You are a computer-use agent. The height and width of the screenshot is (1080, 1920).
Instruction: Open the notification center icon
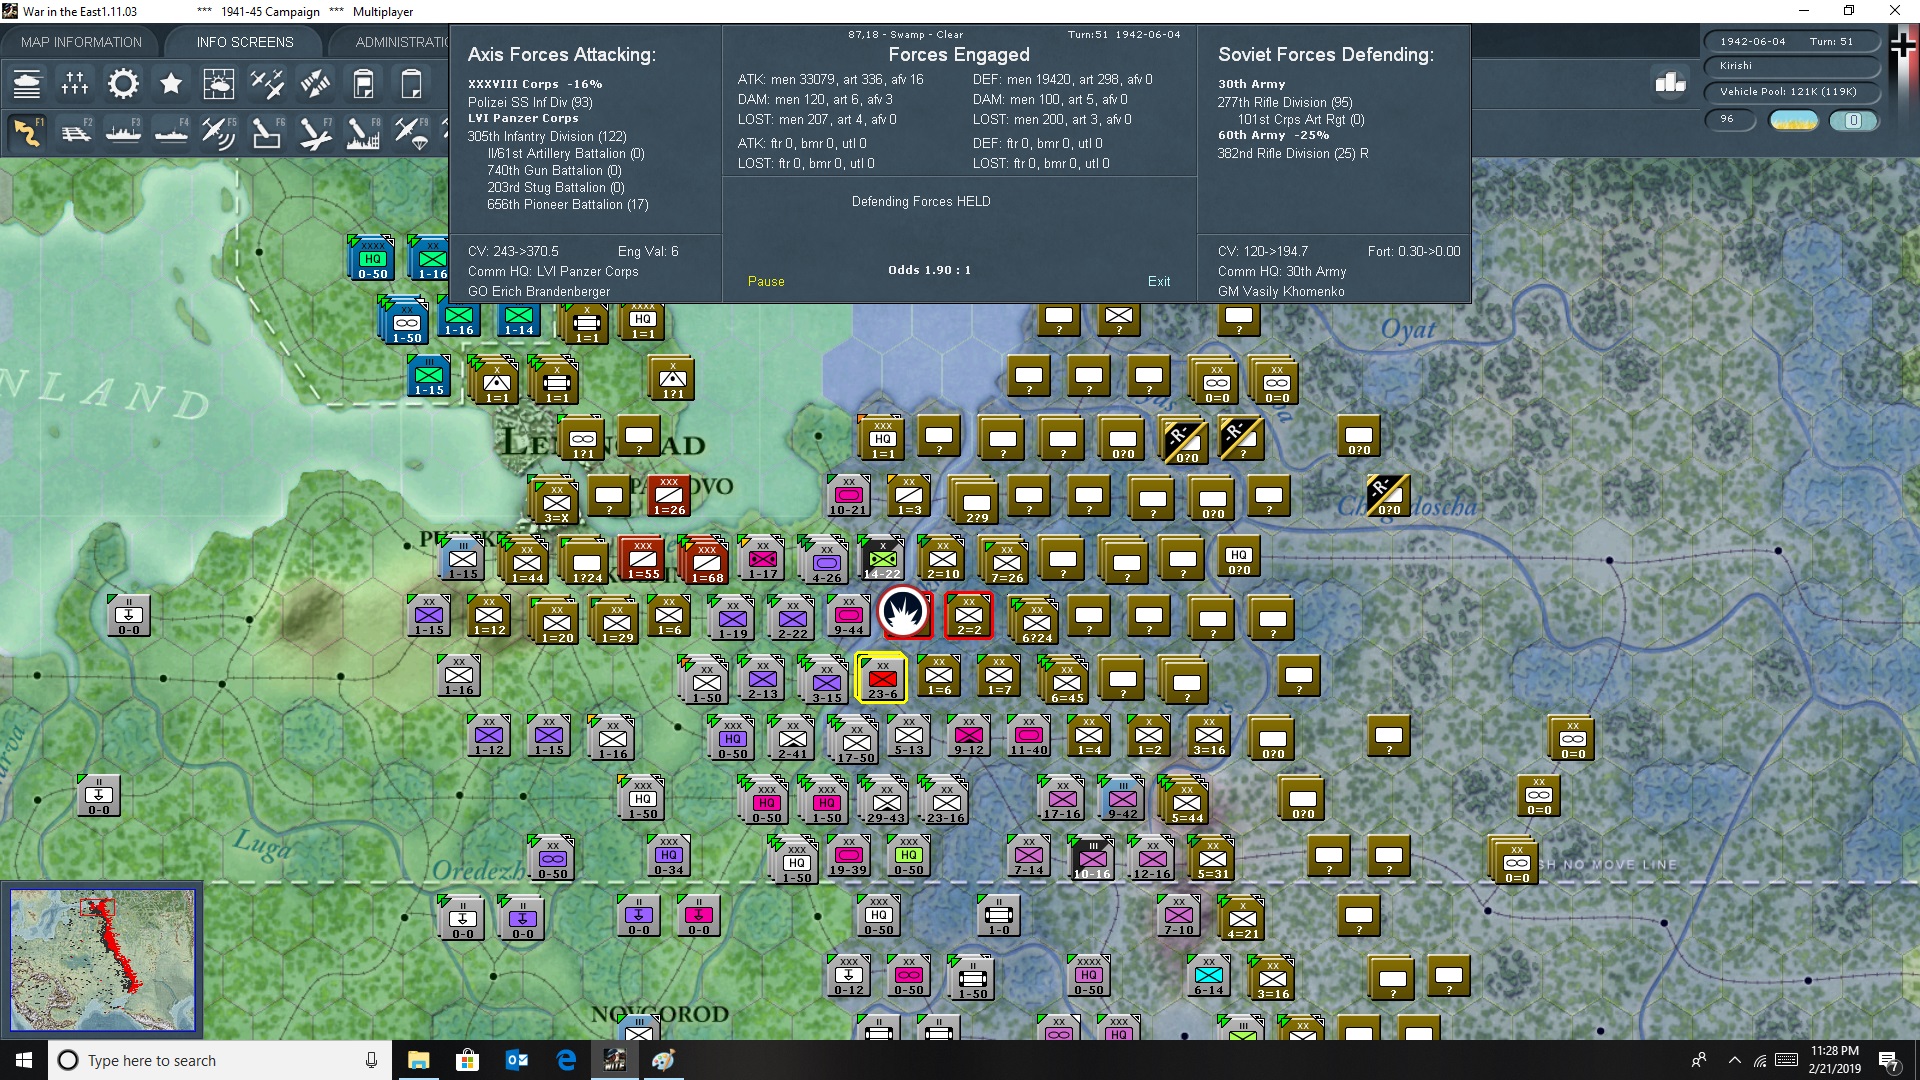tap(1889, 1061)
